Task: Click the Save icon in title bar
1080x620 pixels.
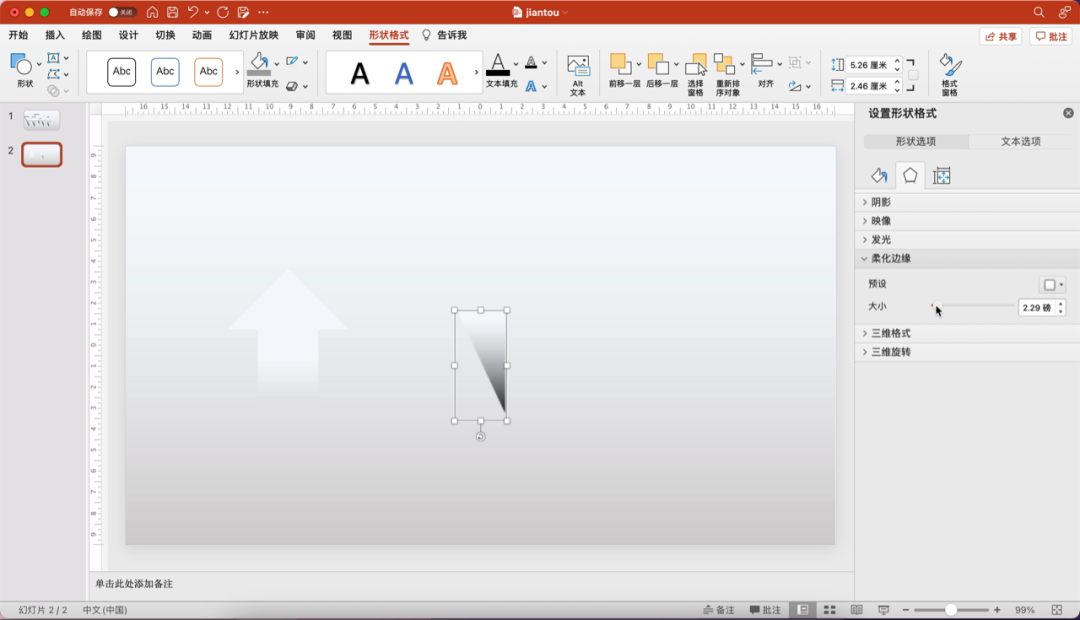Action: point(172,12)
